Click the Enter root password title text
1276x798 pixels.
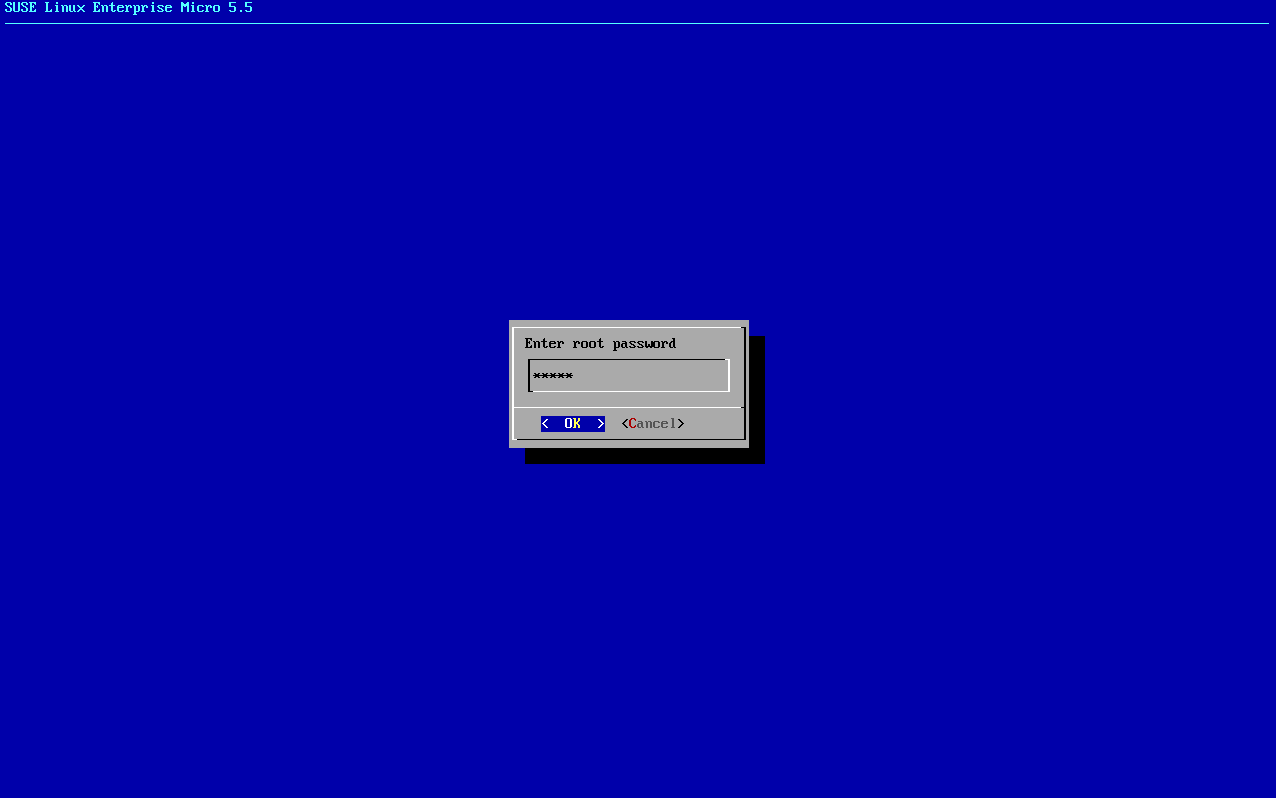point(600,343)
